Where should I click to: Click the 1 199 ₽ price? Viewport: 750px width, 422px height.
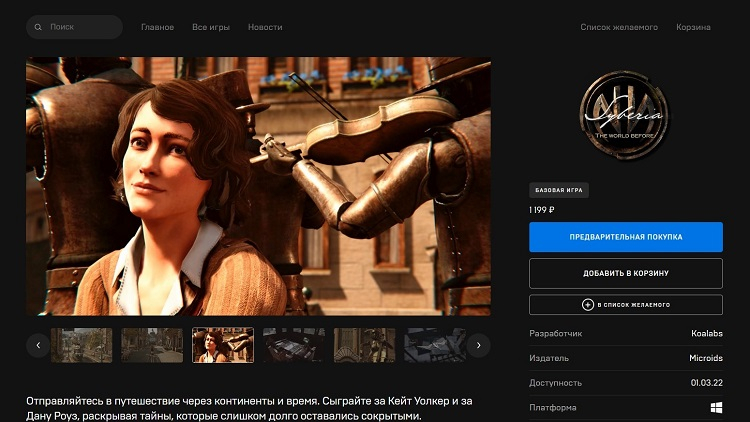pos(541,210)
